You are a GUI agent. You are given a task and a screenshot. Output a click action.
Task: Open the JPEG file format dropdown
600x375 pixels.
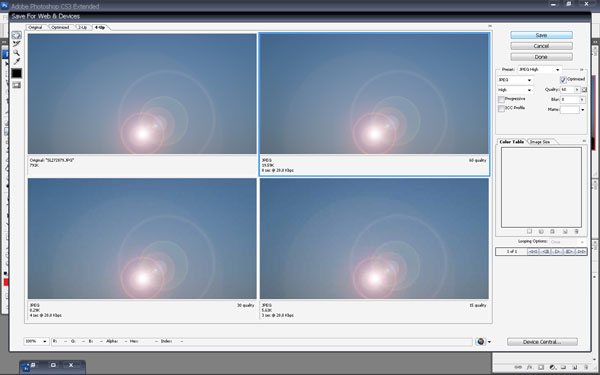[515, 80]
